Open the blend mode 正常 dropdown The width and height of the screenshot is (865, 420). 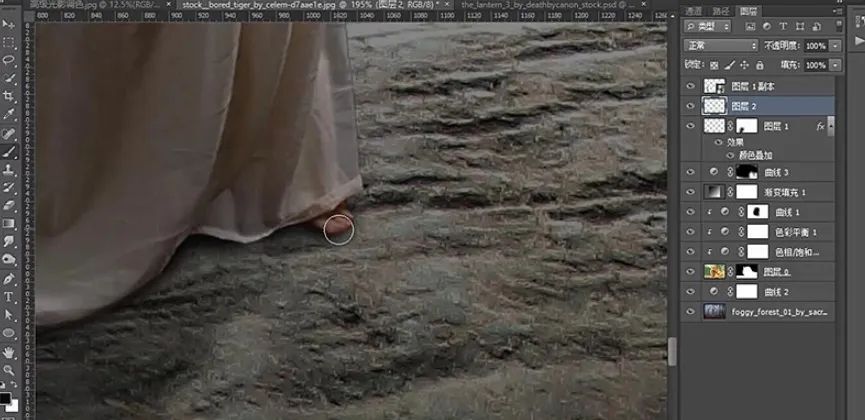(720, 46)
